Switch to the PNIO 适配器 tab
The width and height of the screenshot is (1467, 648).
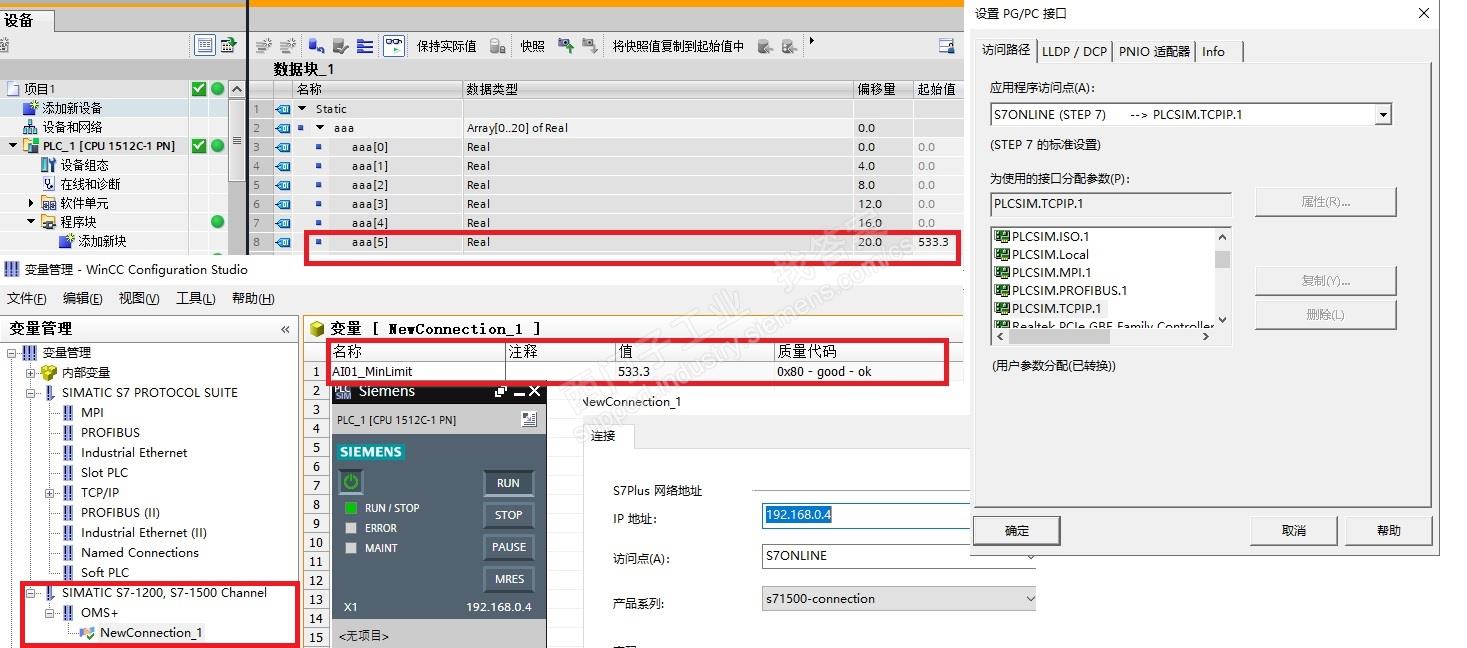coord(1155,52)
